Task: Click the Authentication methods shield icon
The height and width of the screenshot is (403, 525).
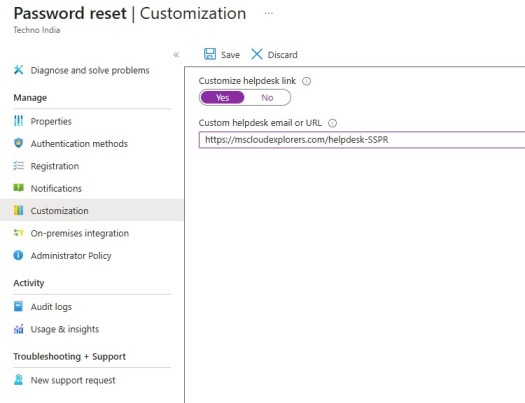Action: 18,143
